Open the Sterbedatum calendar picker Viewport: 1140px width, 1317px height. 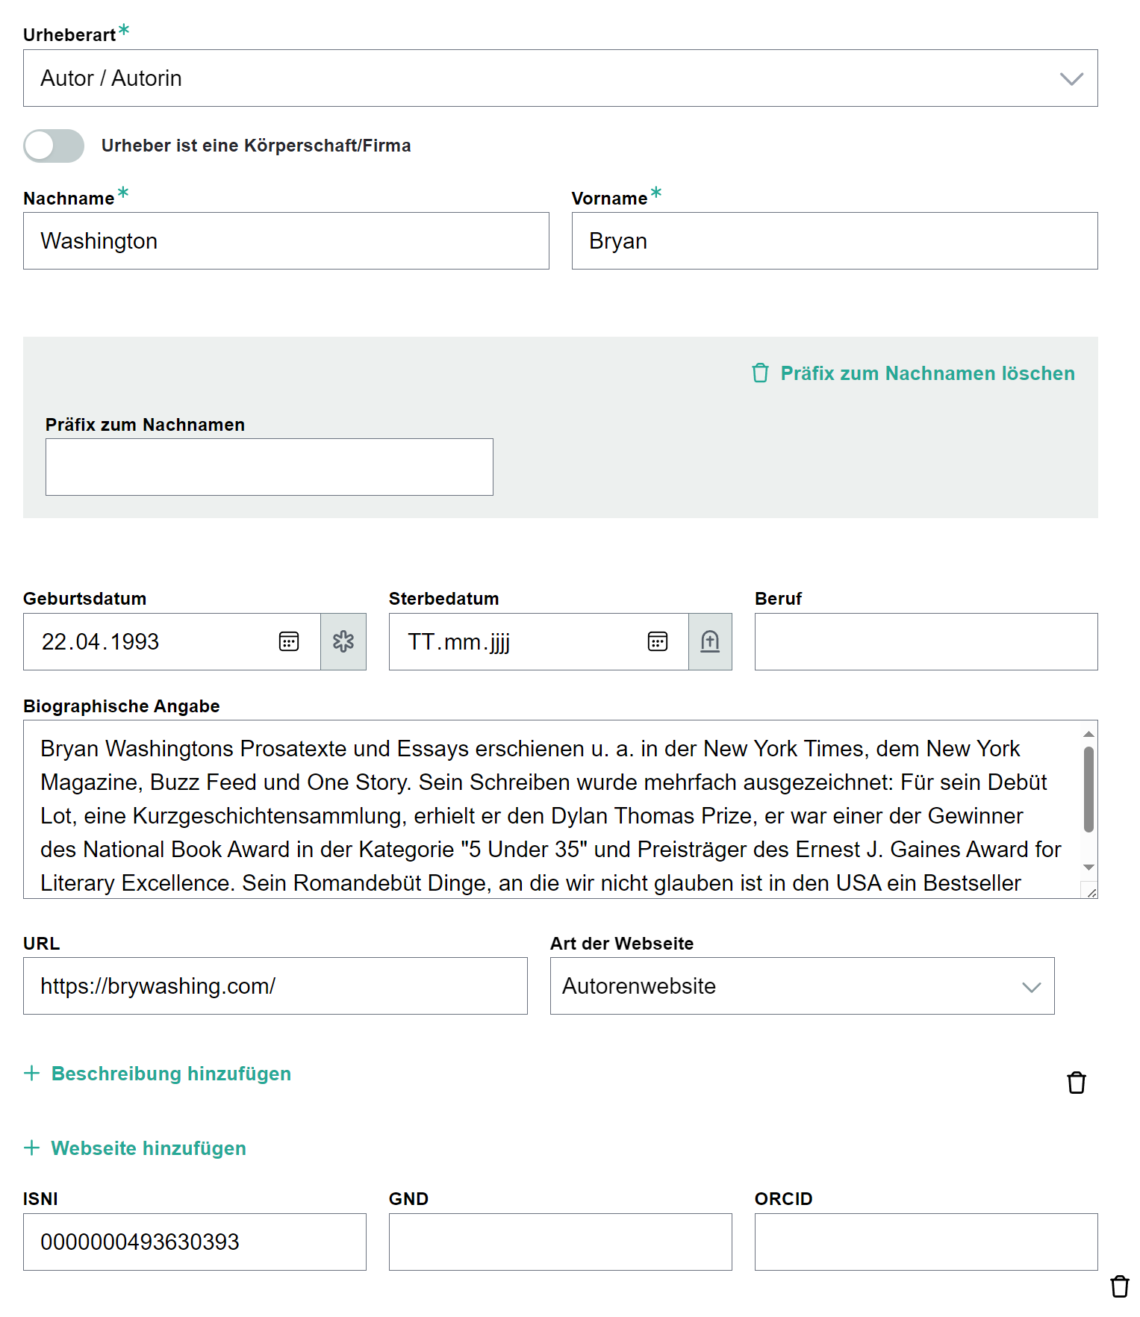[x=657, y=642]
